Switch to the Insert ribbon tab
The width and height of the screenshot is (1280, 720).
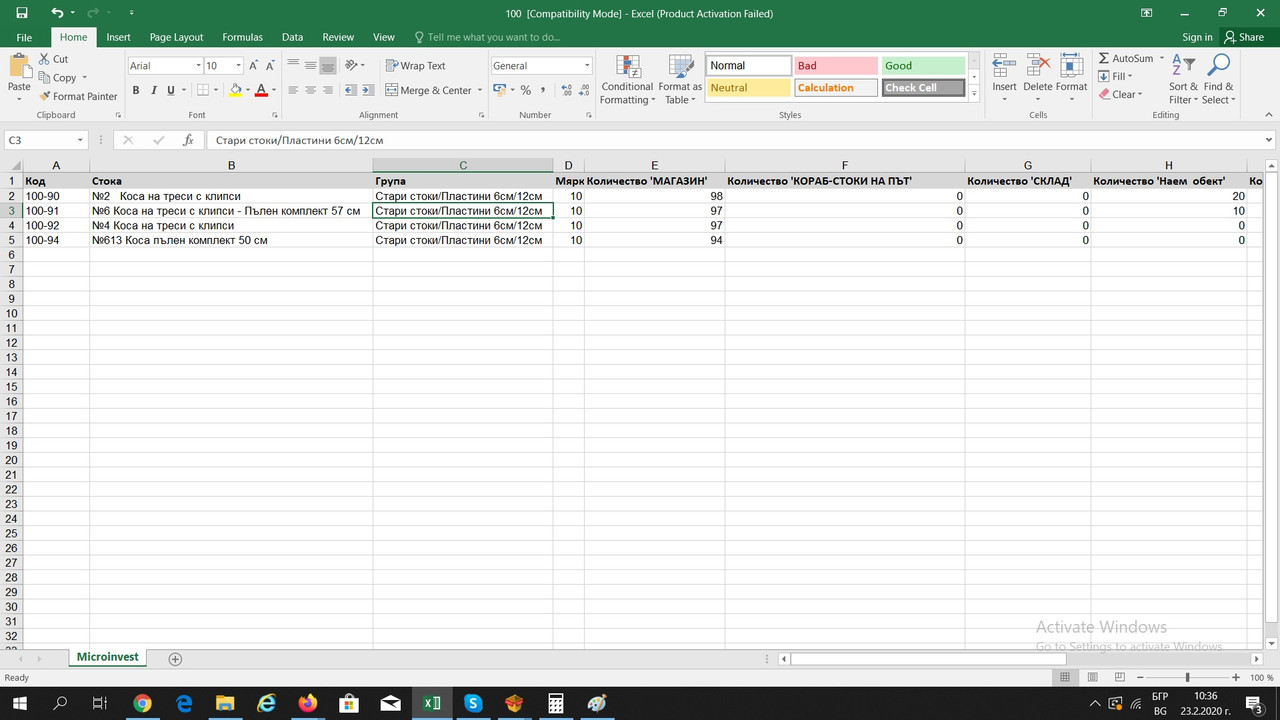coord(118,37)
